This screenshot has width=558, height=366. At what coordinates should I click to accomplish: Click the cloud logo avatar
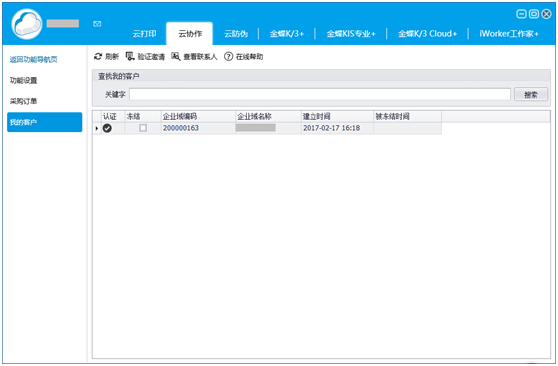(x=27, y=24)
